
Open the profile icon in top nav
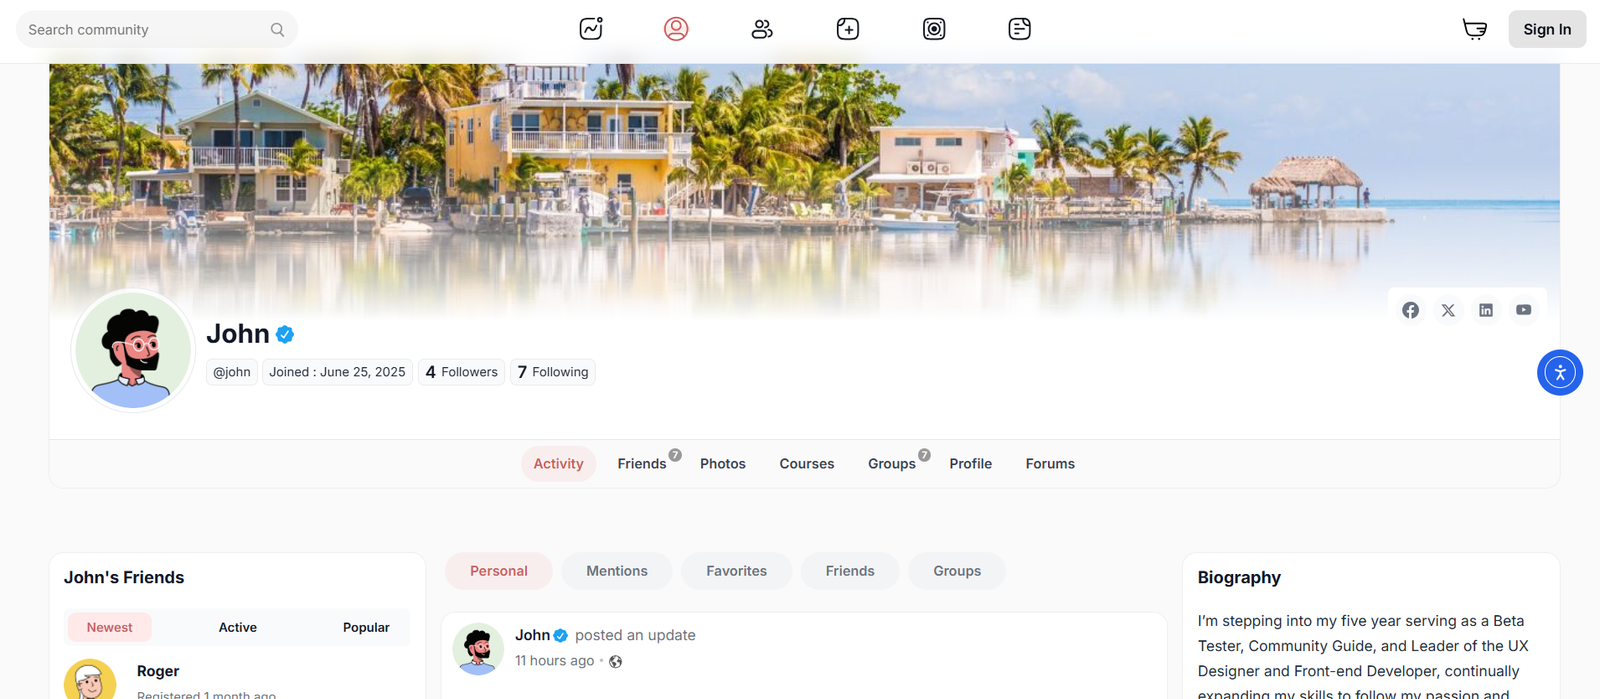(676, 29)
